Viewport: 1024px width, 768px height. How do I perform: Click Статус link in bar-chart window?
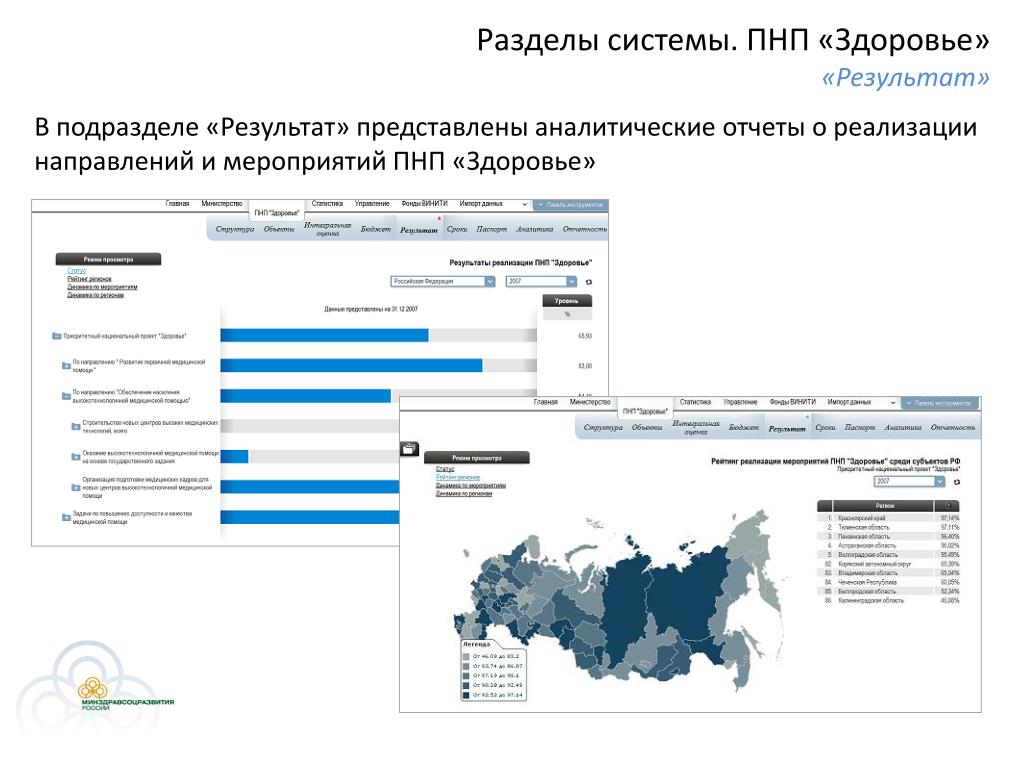76,270
